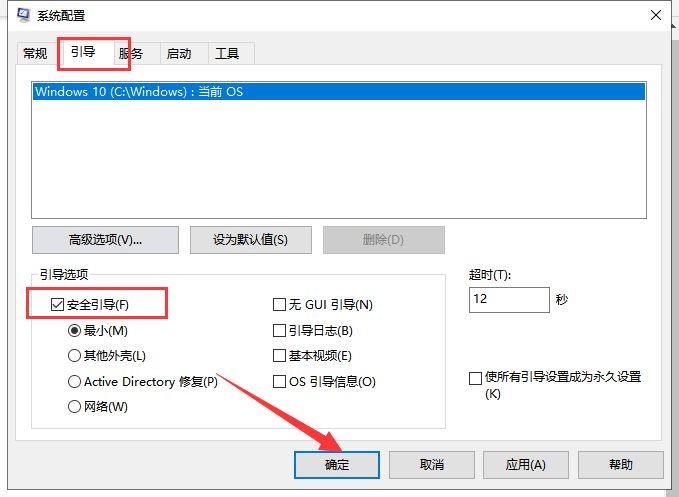
Task: Enable 无 GUI 引导(N) checkbox
Action: [279, 305]
